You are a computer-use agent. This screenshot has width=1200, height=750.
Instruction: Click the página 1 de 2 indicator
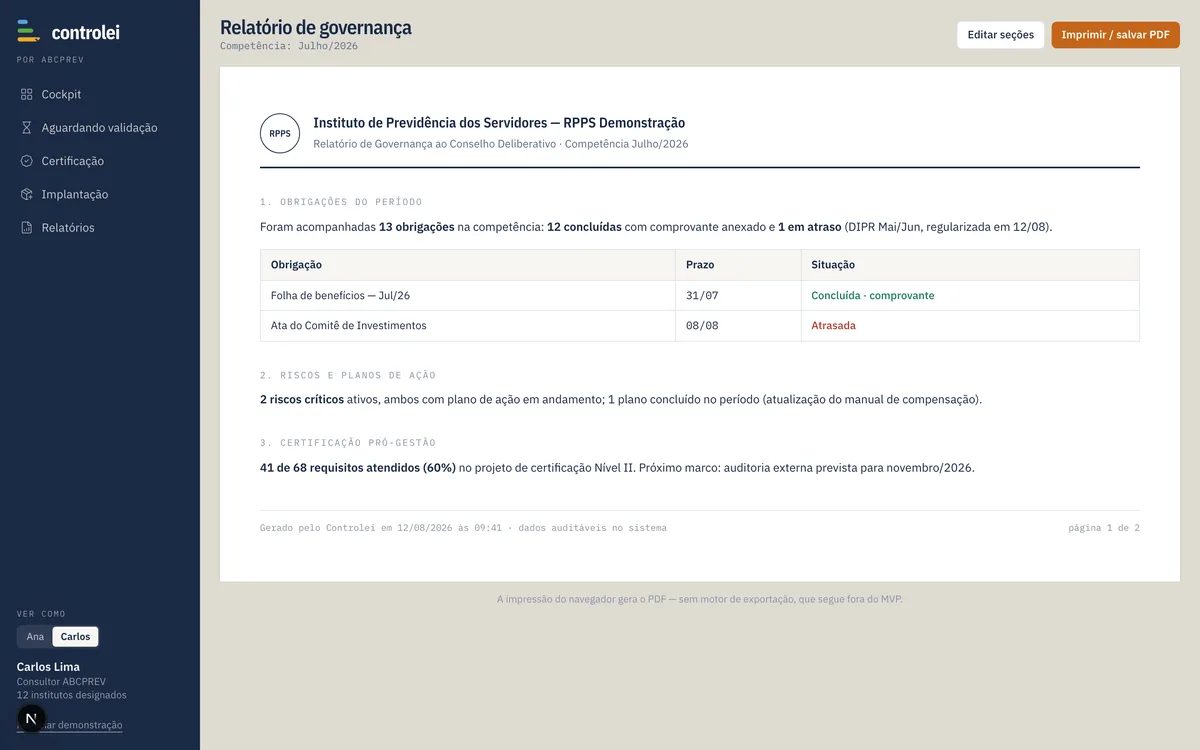1104,528
